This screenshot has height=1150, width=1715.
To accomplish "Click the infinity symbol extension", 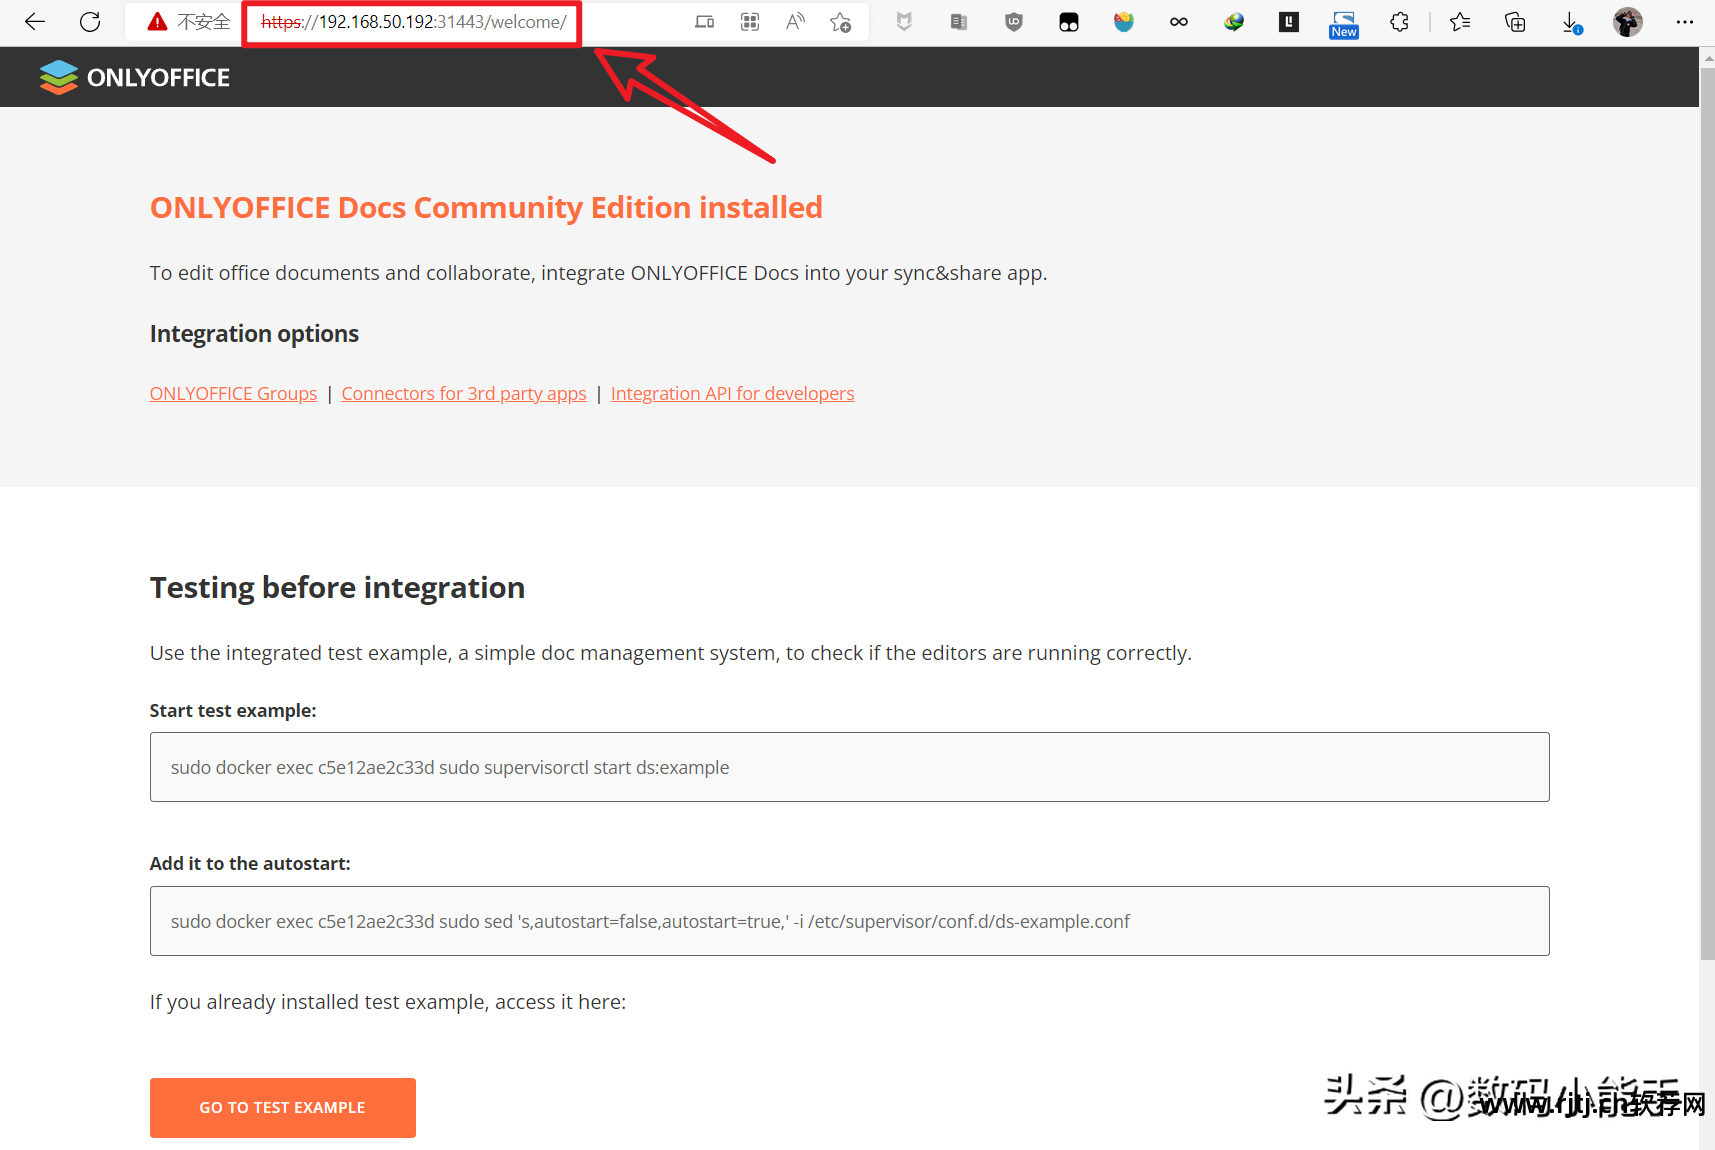I will [x=1179, y=22].
